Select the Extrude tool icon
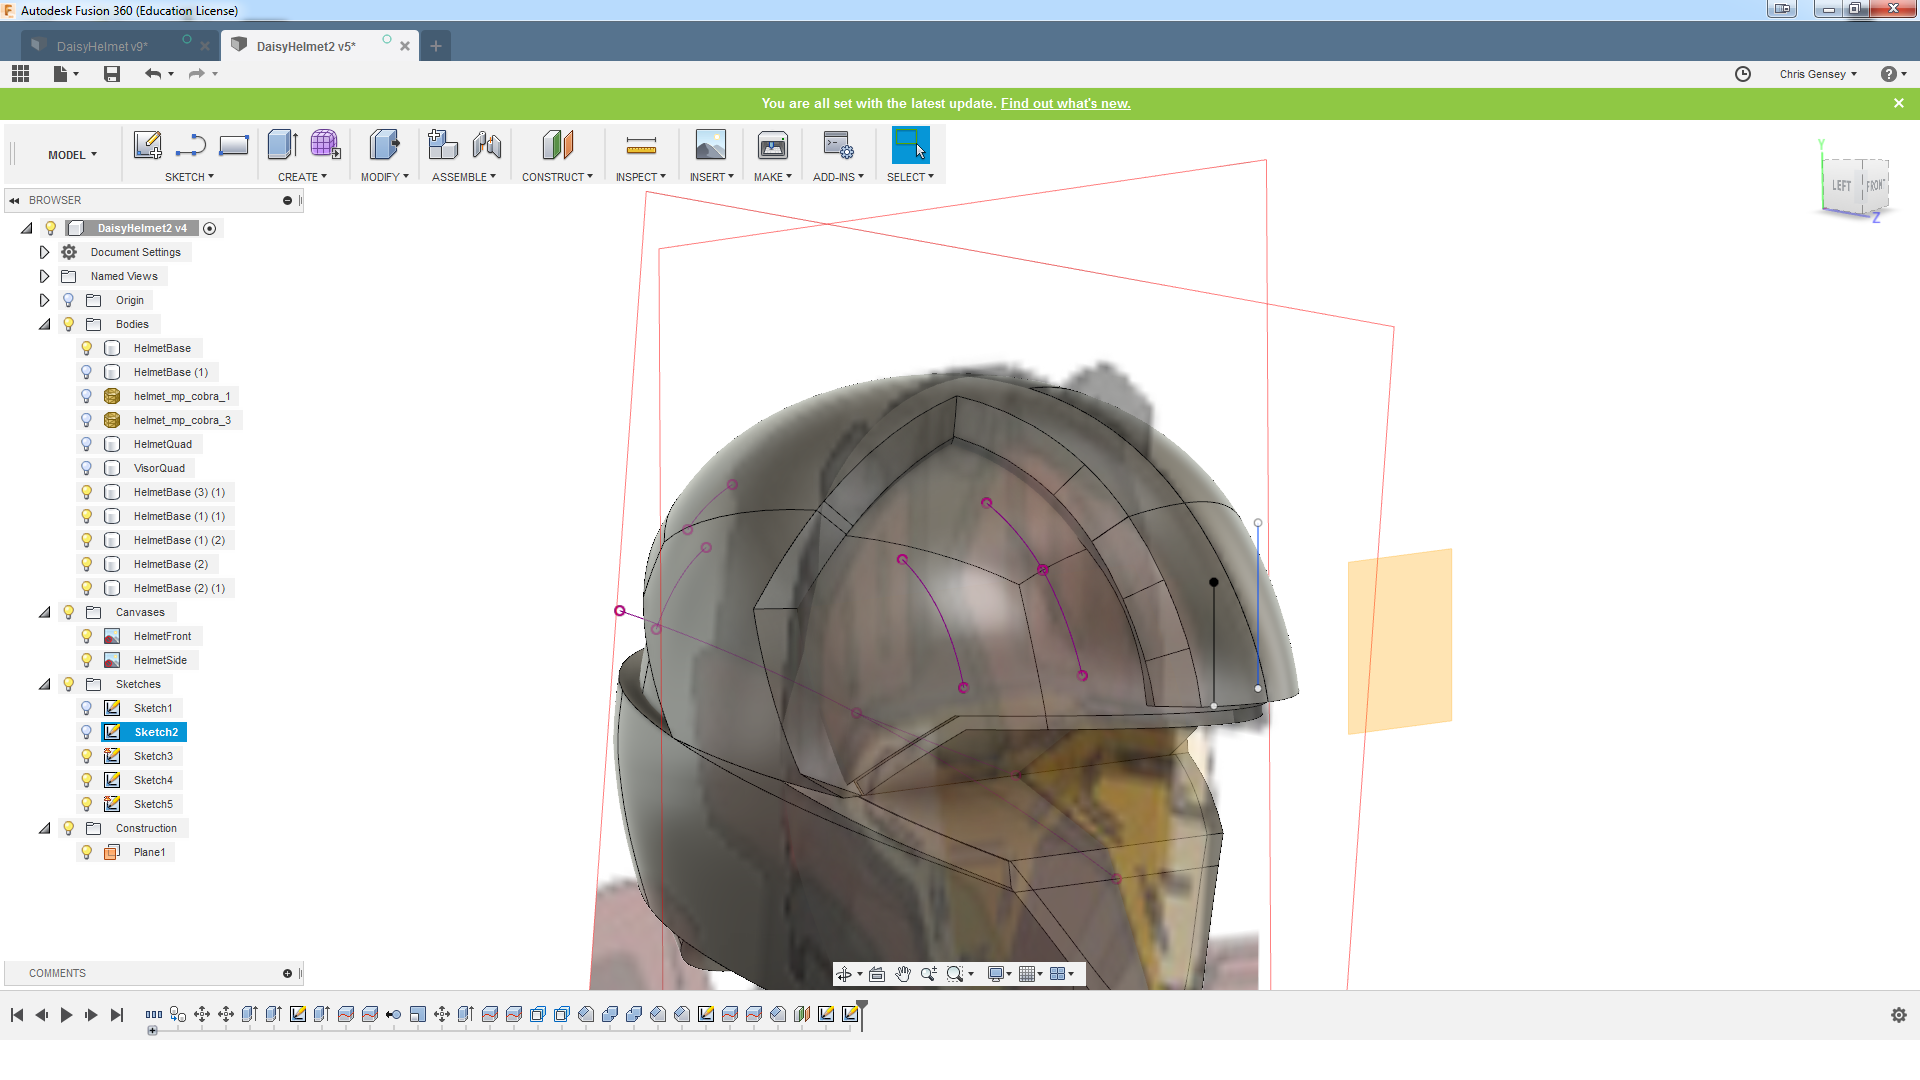This screenshot has height=1080, width=1920. click(x=282, y=146)
